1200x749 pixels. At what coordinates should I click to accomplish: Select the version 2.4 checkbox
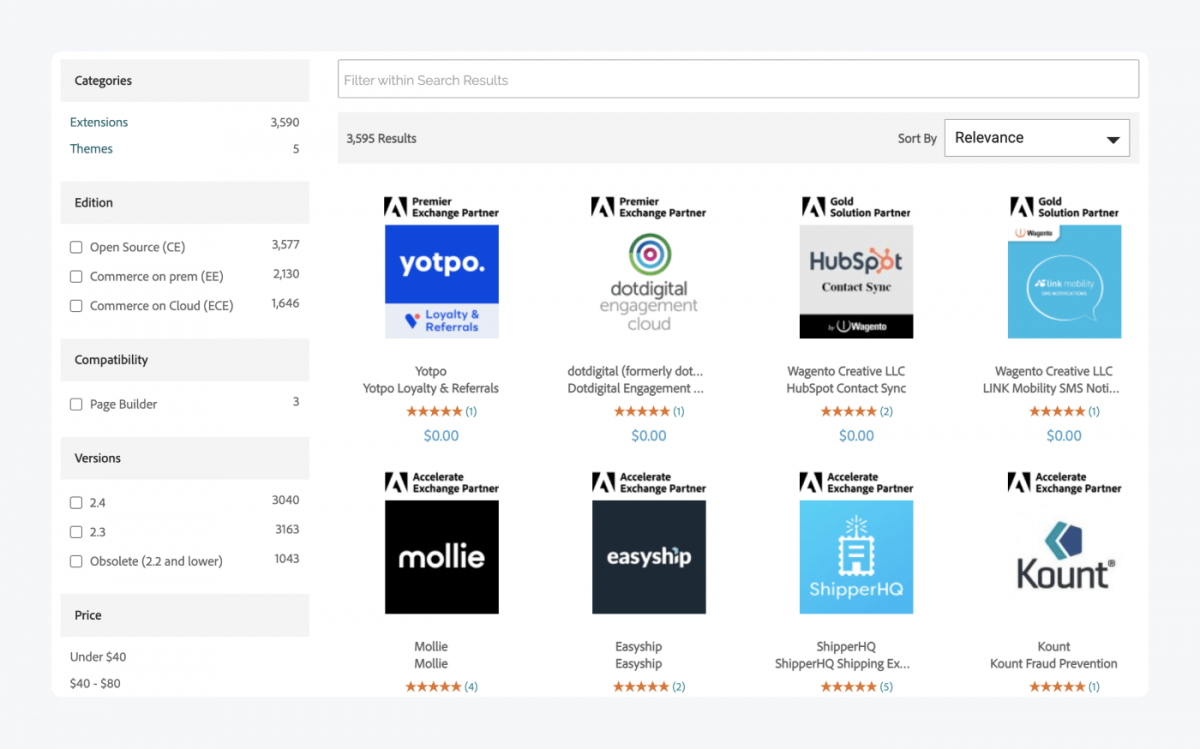(76, 503)
